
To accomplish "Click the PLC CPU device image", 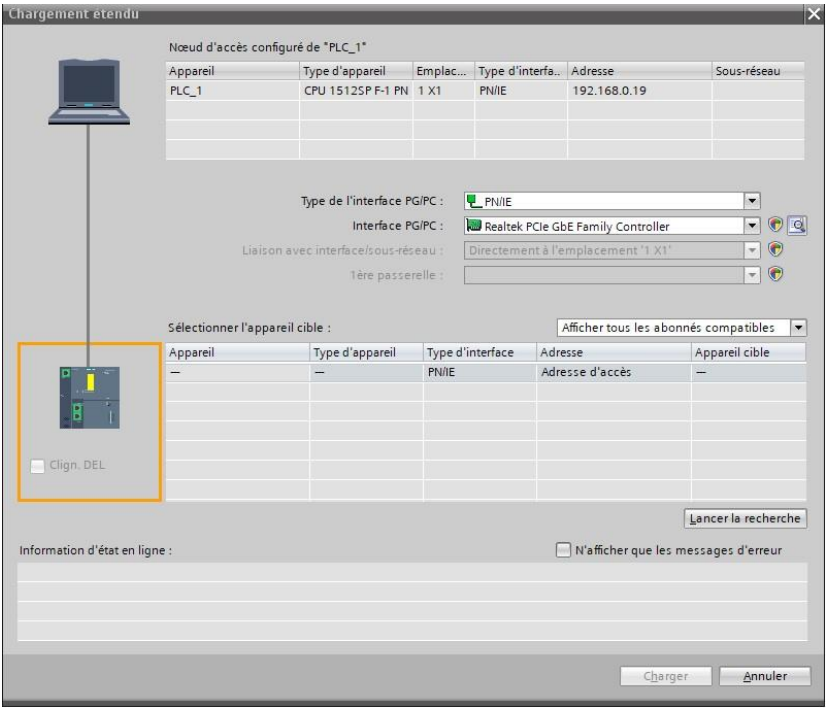I will 89,397.
